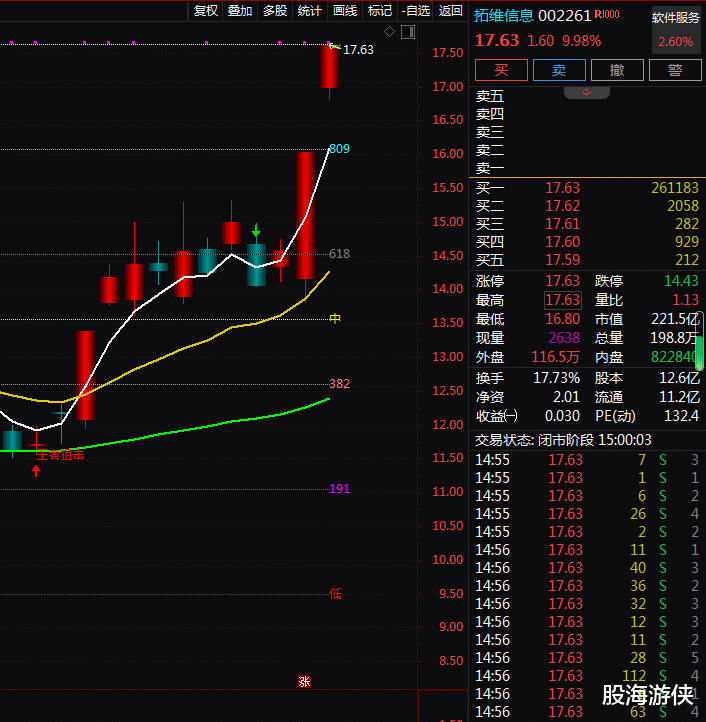Click the 14:55 trade row with volume 26
706x722 pixels.
click(587, 514)
